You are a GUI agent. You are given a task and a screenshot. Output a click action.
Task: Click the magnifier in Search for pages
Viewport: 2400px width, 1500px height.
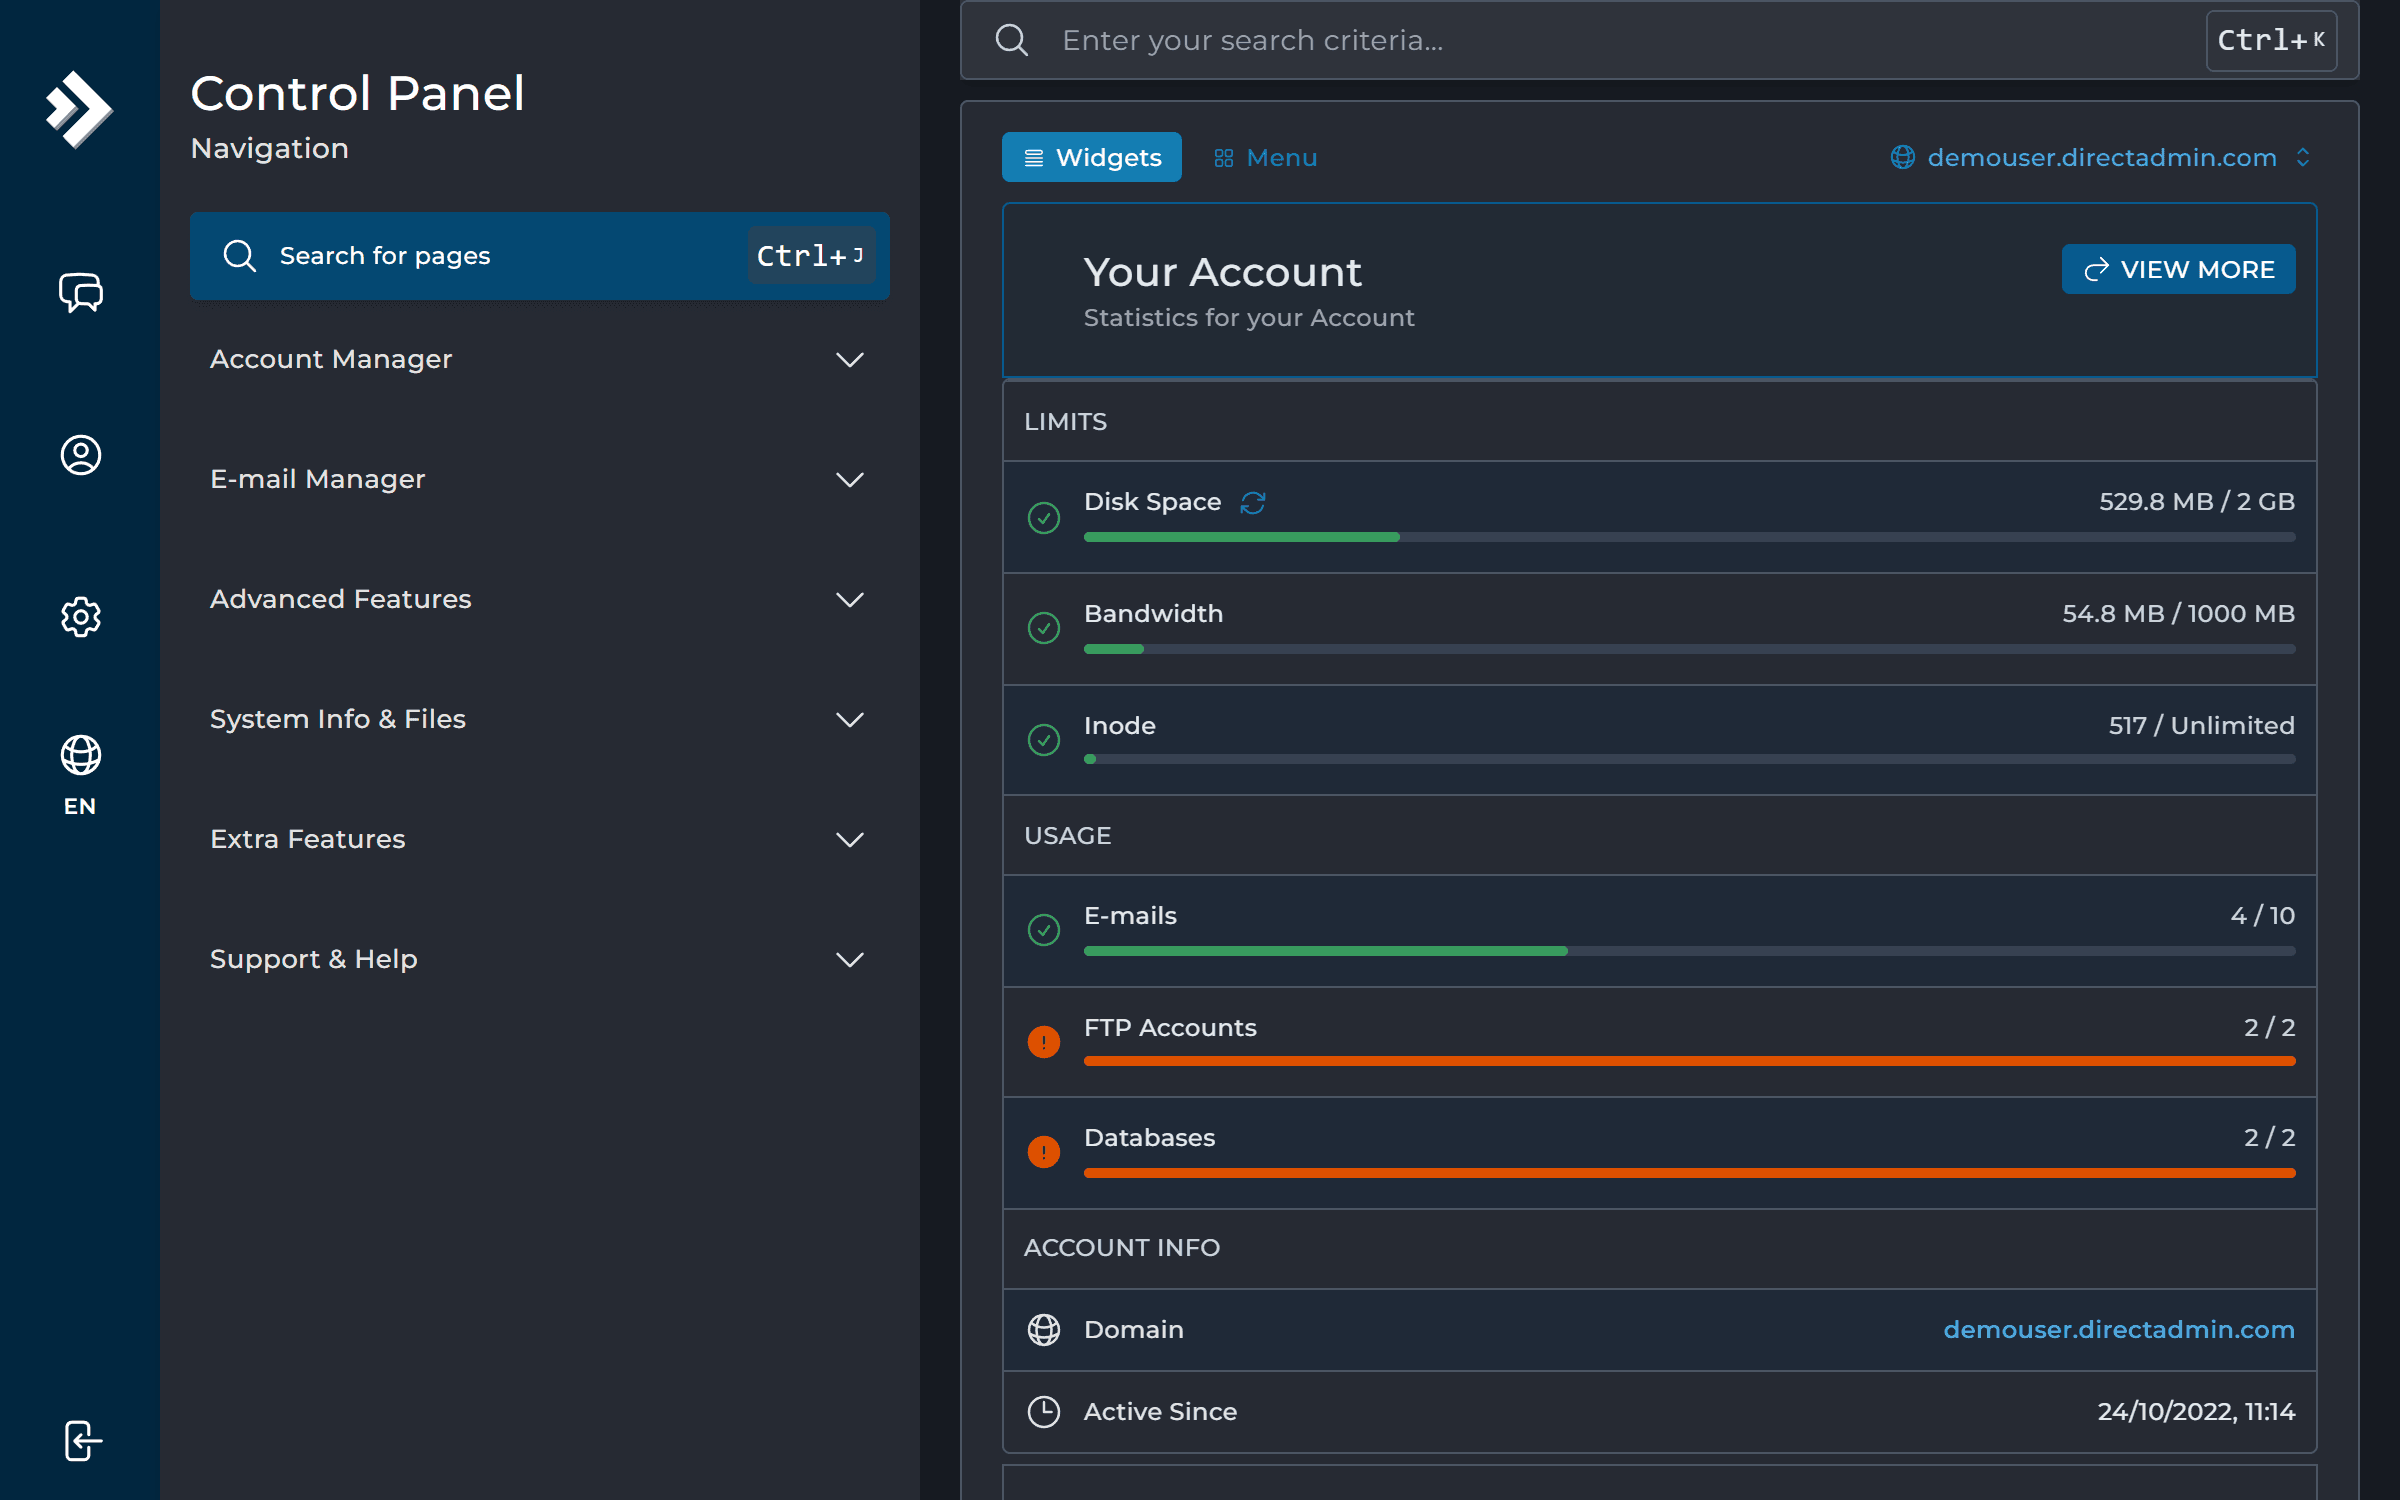[x=240, y=256]
